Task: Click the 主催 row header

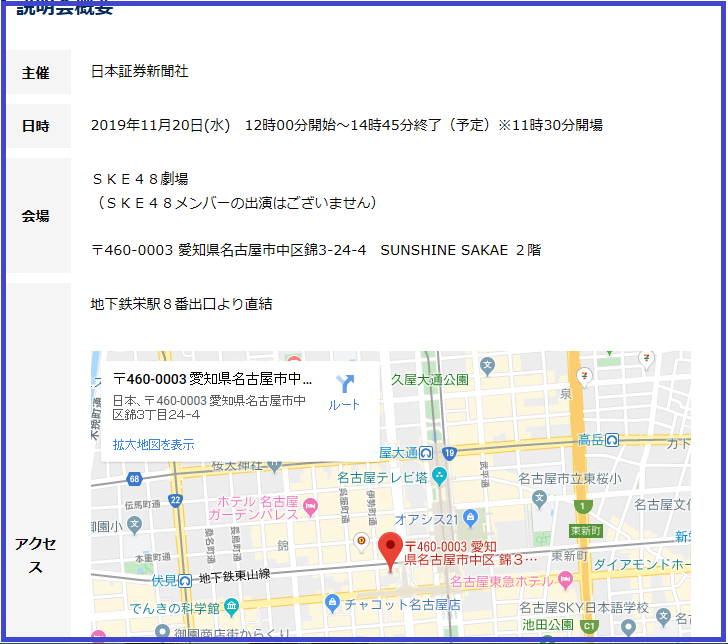Action: (x=39, y=72)
